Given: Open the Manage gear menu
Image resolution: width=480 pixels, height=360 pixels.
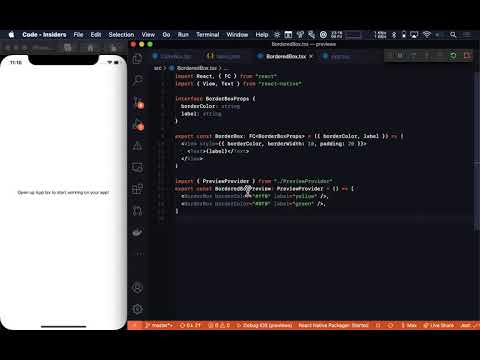Looking at the screenshot, I should click(x=137, y=309).
